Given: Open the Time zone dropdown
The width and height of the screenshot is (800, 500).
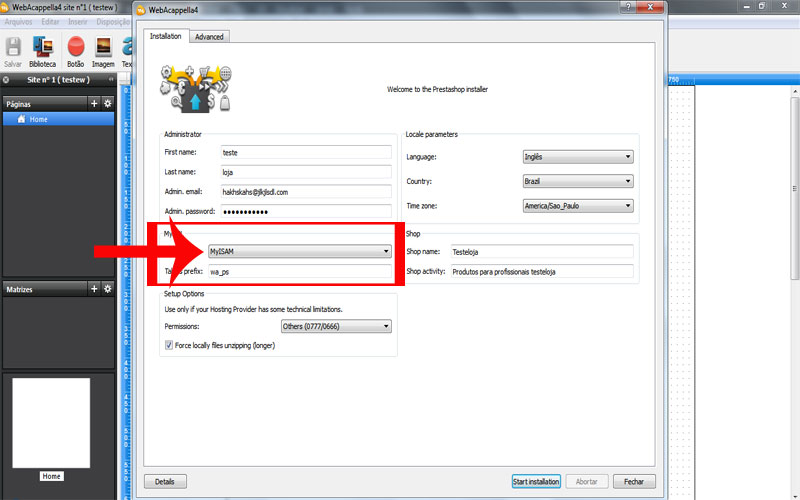Looking at the screenshot, I should [x=578, y=206].
